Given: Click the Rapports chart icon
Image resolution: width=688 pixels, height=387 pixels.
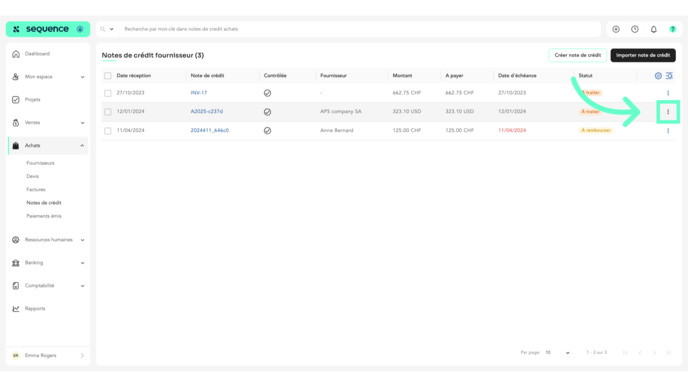Looking at the screenshot, I should [x=16, y=309].
